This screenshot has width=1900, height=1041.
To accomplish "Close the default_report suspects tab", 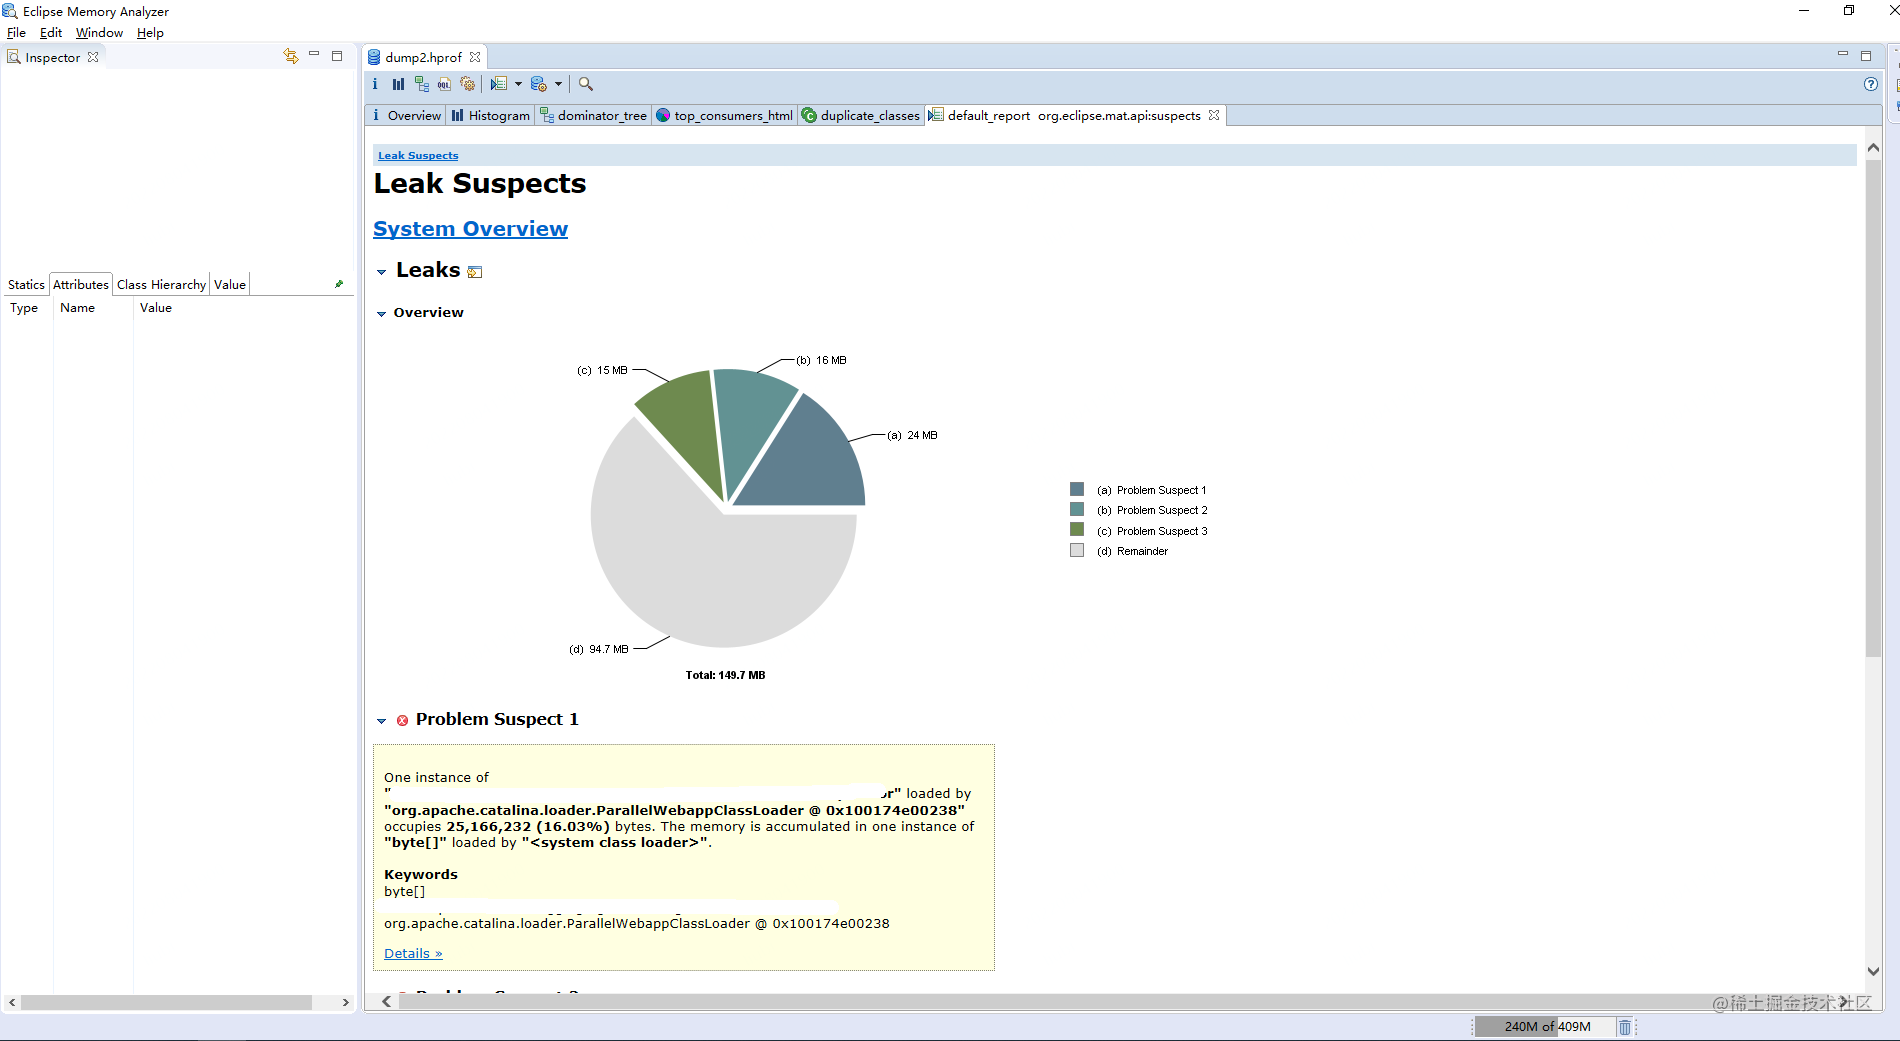I will pyautogui.click(x=1214, y=115).
